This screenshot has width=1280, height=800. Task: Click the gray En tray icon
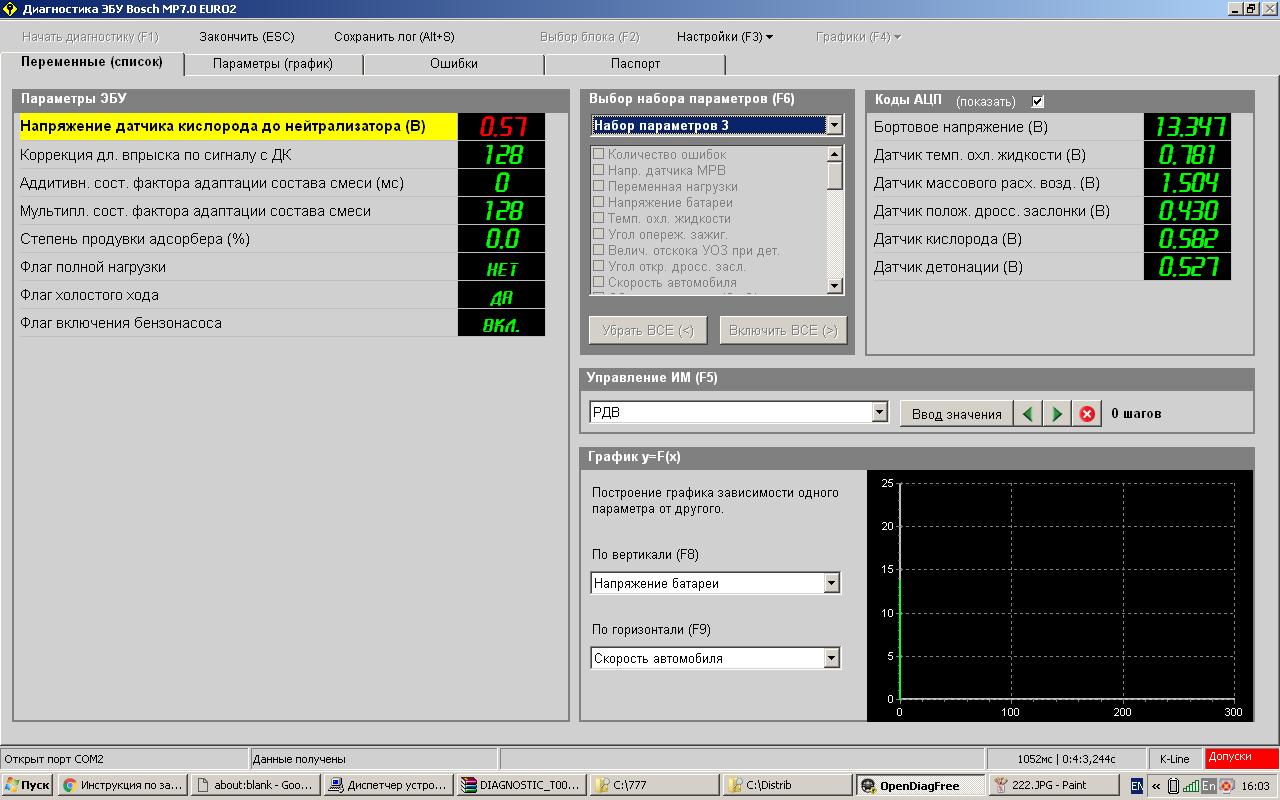point(1208,786)
